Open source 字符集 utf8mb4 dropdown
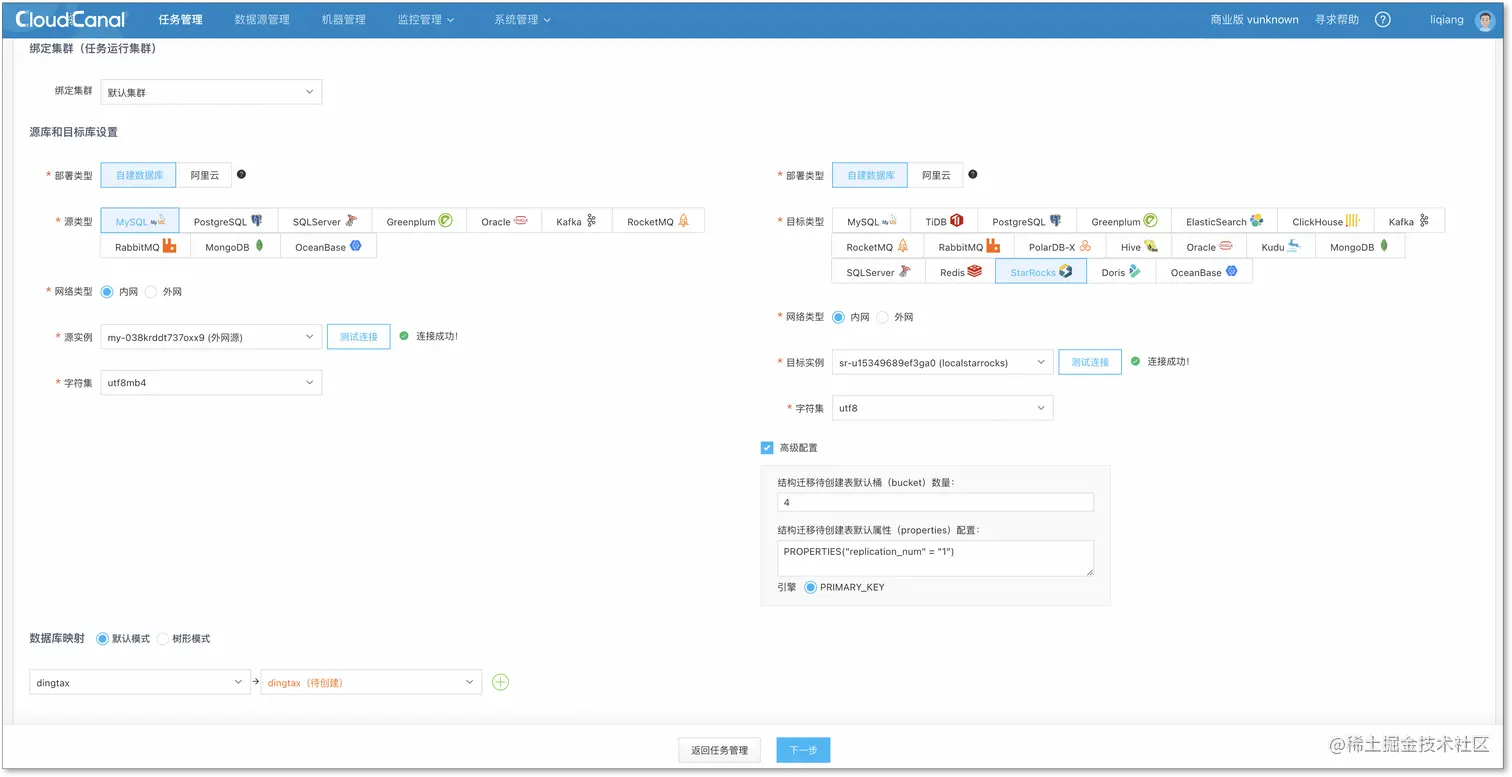The image size is (1512, 777). pyautogui.click(x=211, y=382)
